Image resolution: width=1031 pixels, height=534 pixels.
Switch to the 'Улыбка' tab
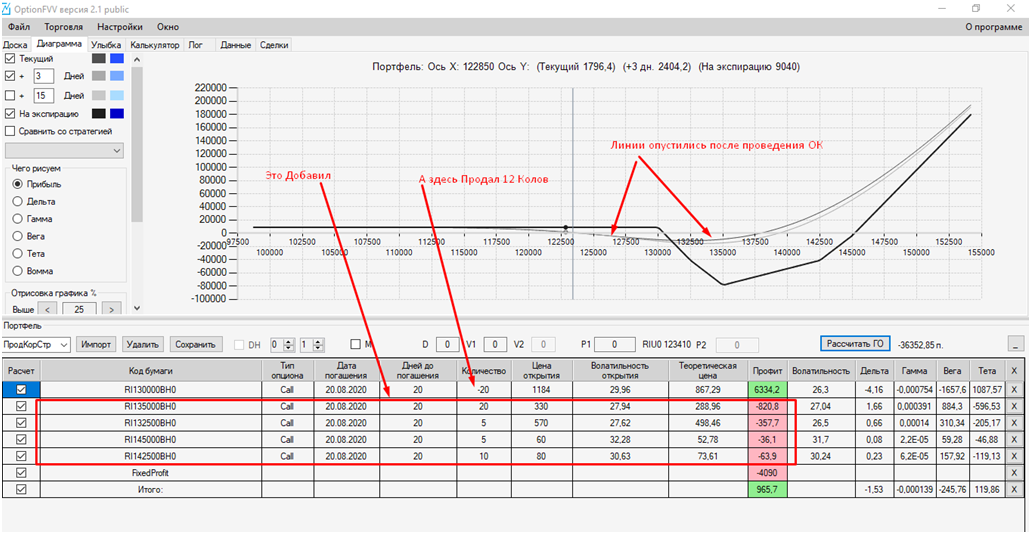pyautogui.click(x=106, y=45)
